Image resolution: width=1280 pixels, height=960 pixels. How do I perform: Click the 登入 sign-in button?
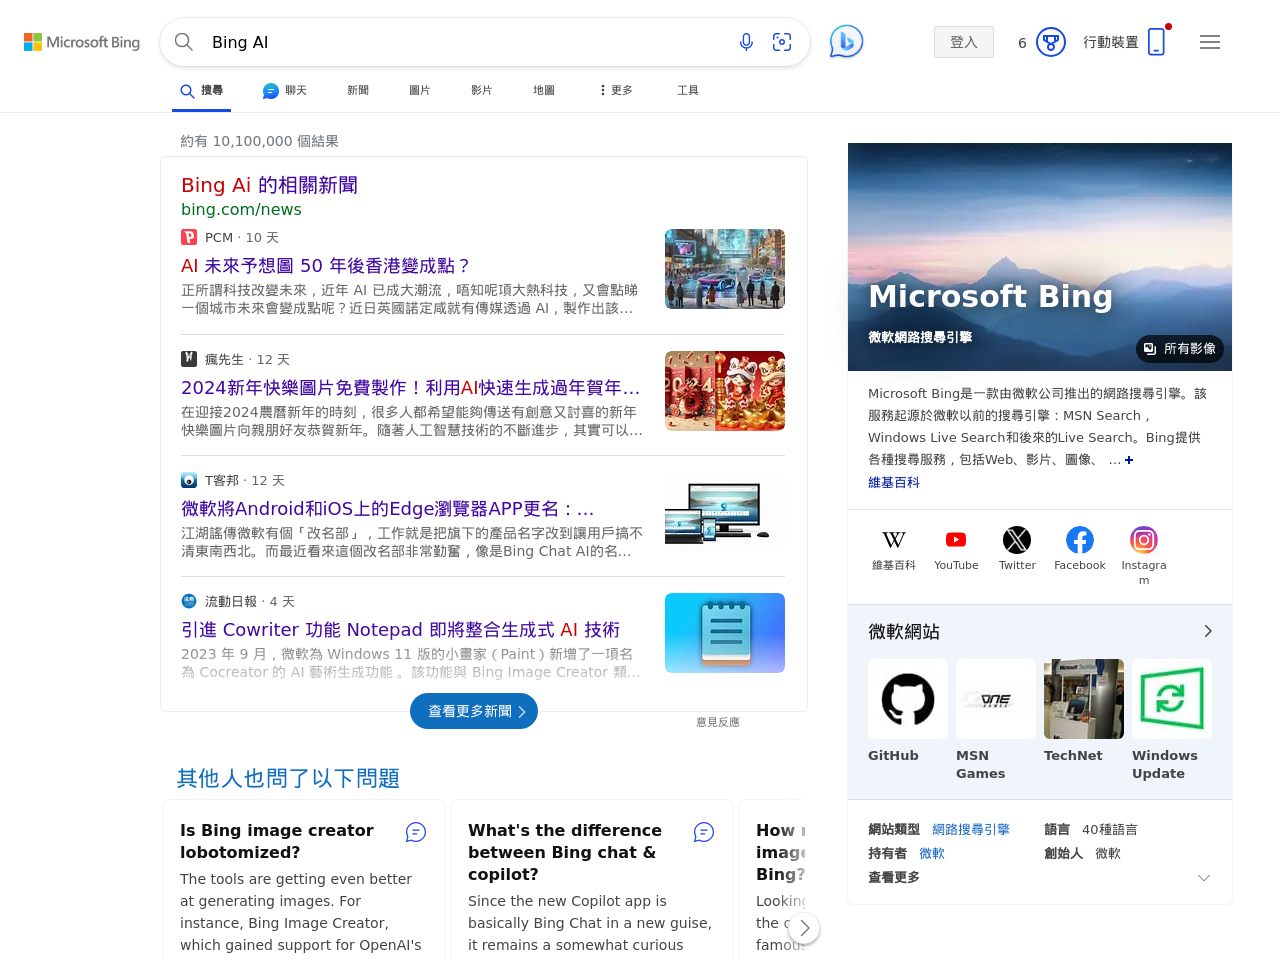point(964,42)
